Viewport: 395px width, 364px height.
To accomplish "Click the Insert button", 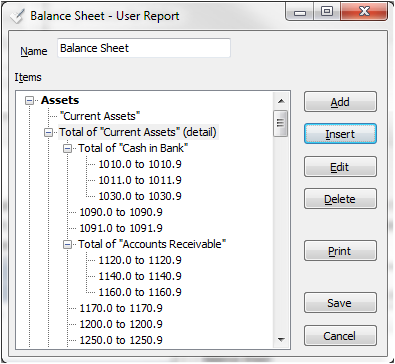I will [340, 134].
